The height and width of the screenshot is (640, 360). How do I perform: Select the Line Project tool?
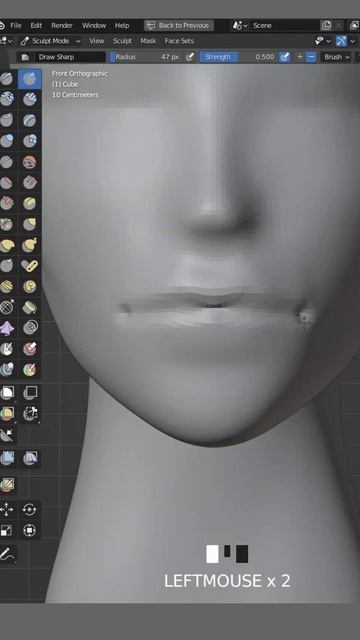click(6, 435)
